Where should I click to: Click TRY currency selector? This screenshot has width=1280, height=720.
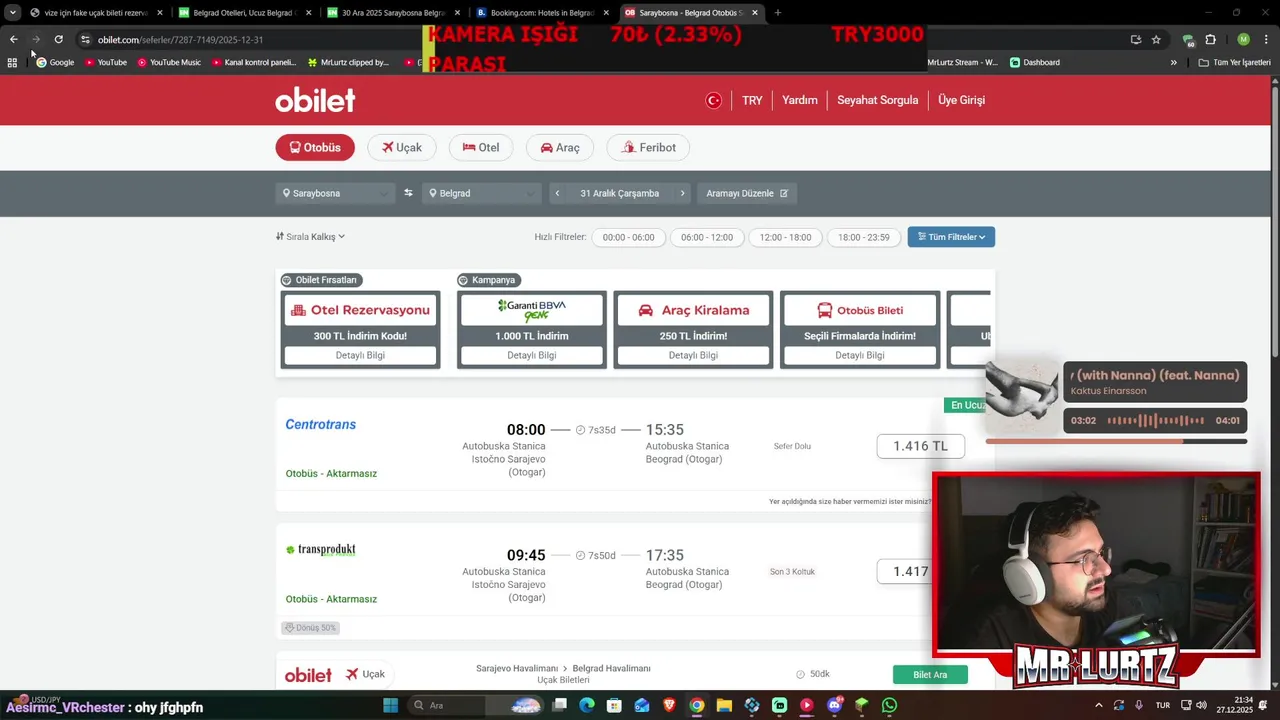[x=752, y=100]
